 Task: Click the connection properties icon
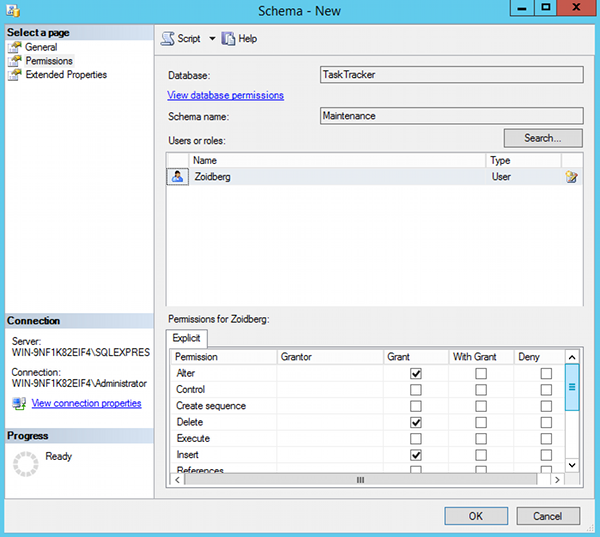19,403
